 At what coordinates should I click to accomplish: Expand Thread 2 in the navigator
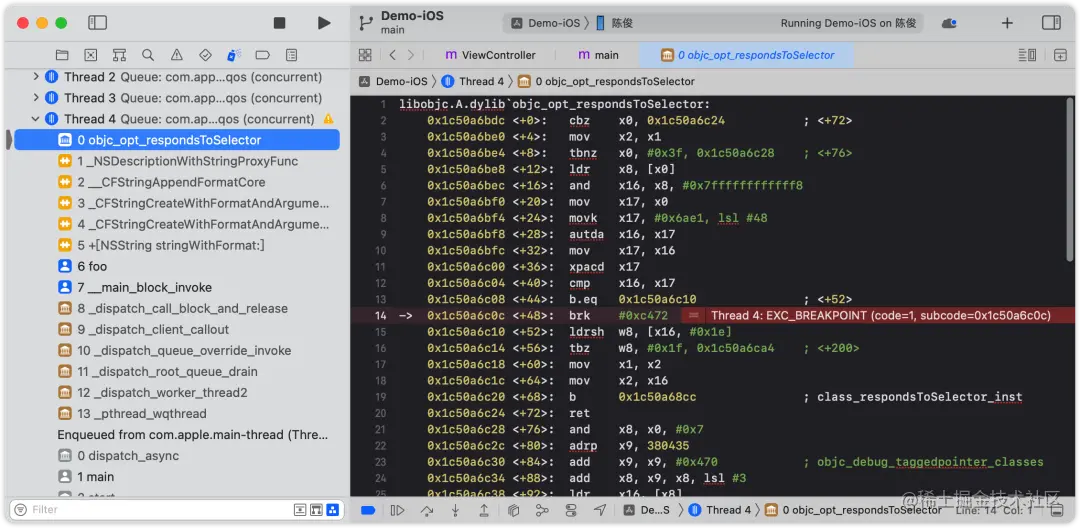point(36,77)
